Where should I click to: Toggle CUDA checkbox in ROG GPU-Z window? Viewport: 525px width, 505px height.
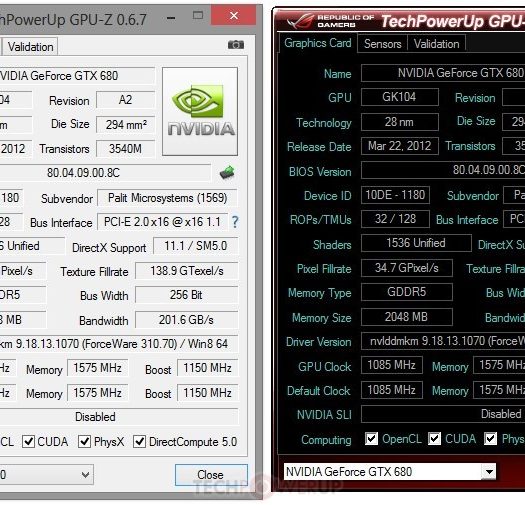[434, 438]
